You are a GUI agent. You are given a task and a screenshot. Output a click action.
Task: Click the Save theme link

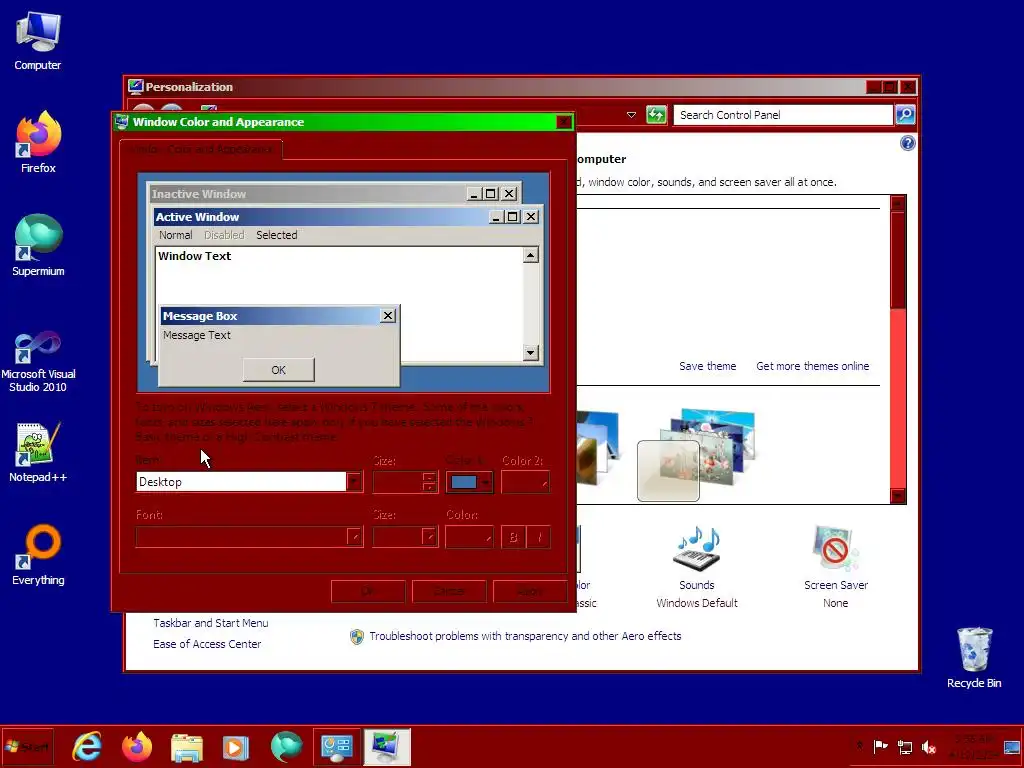[x=707, y=366]
